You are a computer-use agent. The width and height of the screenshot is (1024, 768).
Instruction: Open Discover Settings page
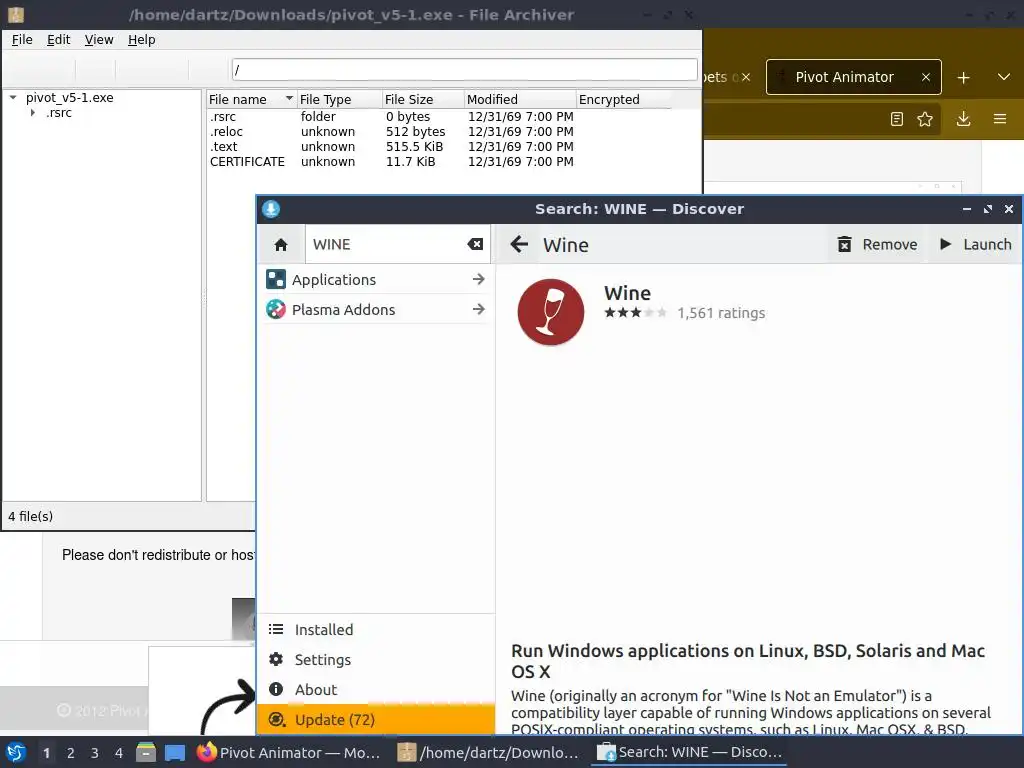click(376, 660)
